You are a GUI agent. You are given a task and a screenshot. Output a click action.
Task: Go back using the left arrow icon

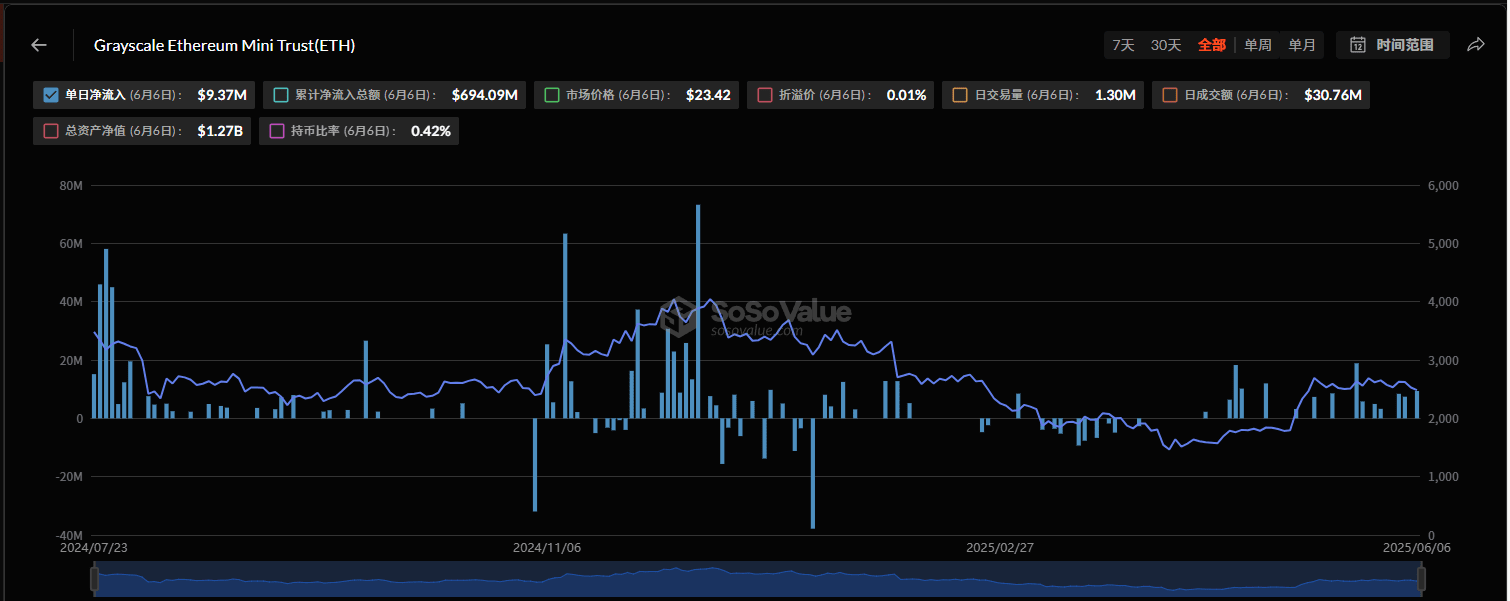(39, 45)
